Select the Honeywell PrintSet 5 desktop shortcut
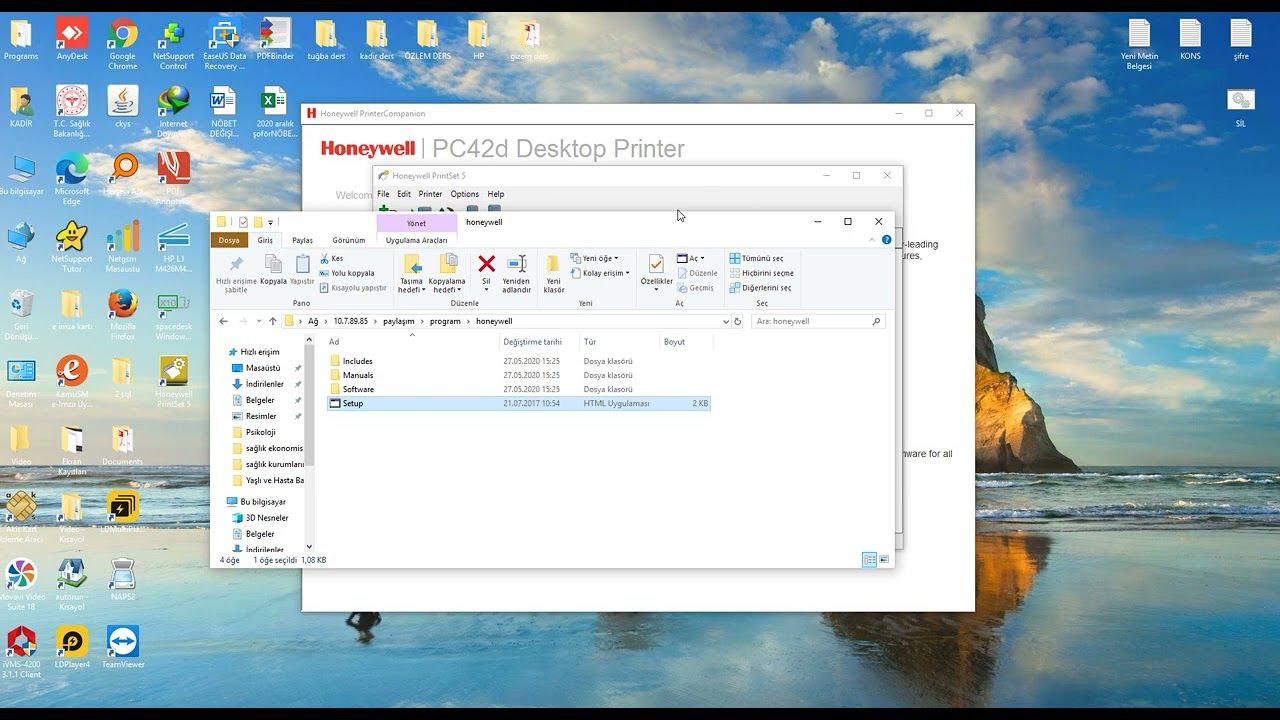 coord(174,383)
